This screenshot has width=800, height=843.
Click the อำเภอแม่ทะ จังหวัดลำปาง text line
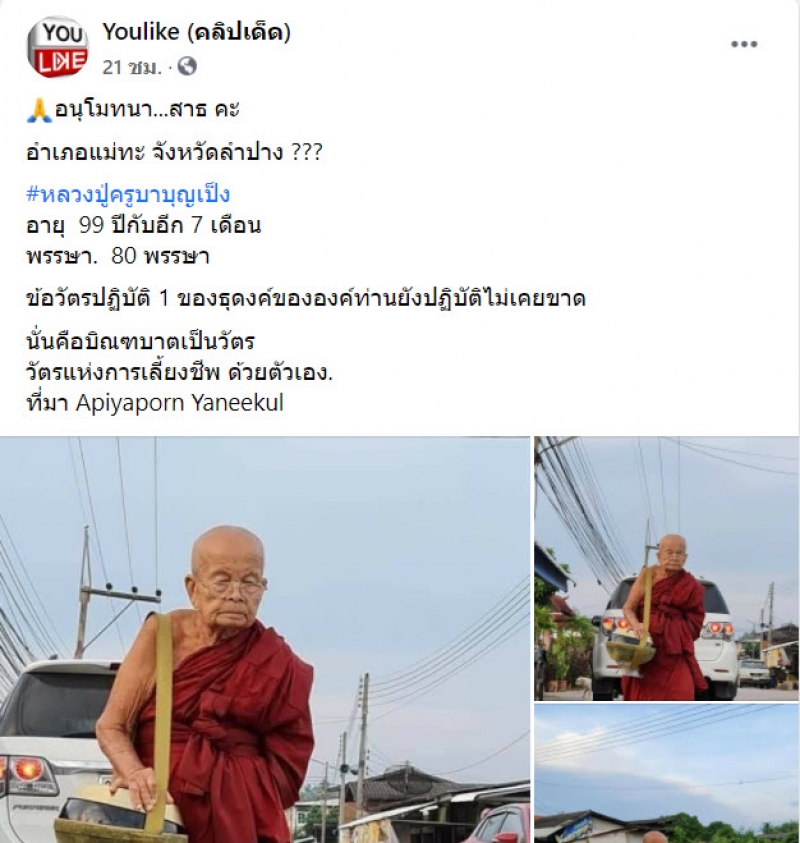point(174,153)
